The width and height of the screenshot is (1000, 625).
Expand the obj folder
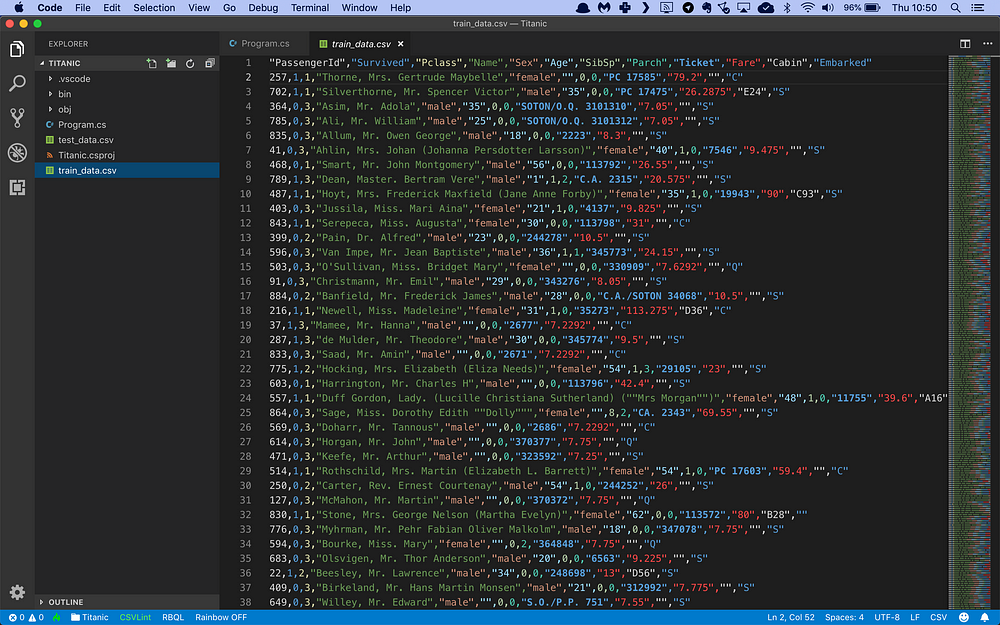tap(50, 109)
